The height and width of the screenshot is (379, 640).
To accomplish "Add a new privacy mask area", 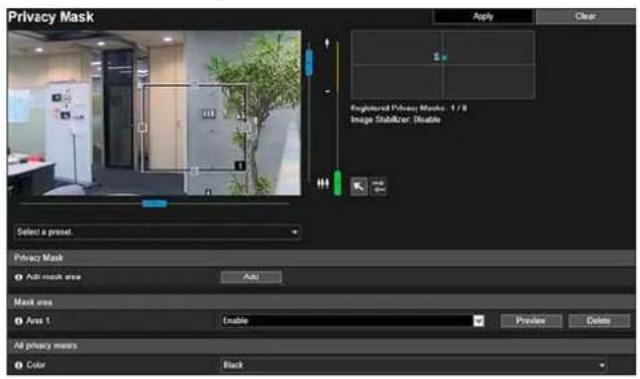I will [x=251, y=277].
